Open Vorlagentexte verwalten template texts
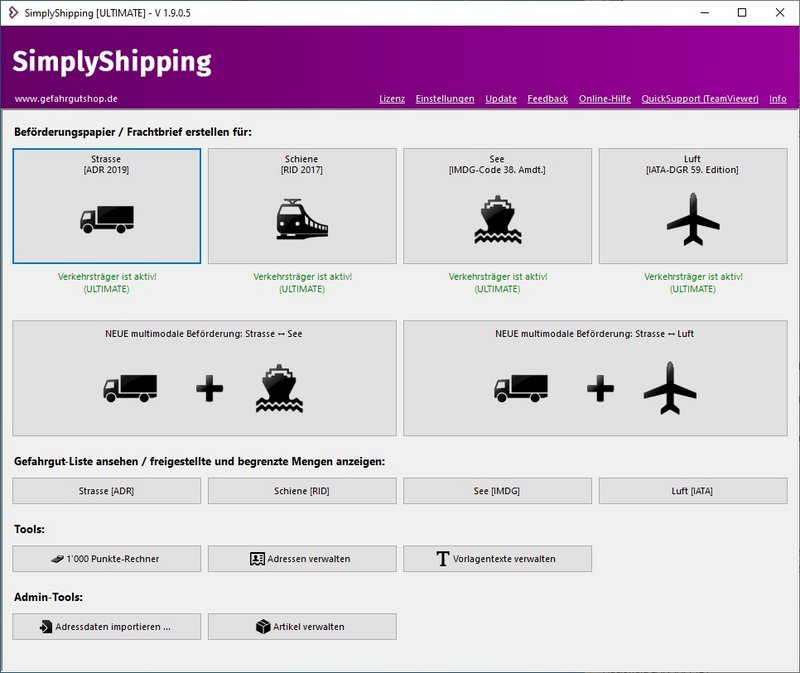This screenshot has height=673, width=800. click(x=497, y=558)
